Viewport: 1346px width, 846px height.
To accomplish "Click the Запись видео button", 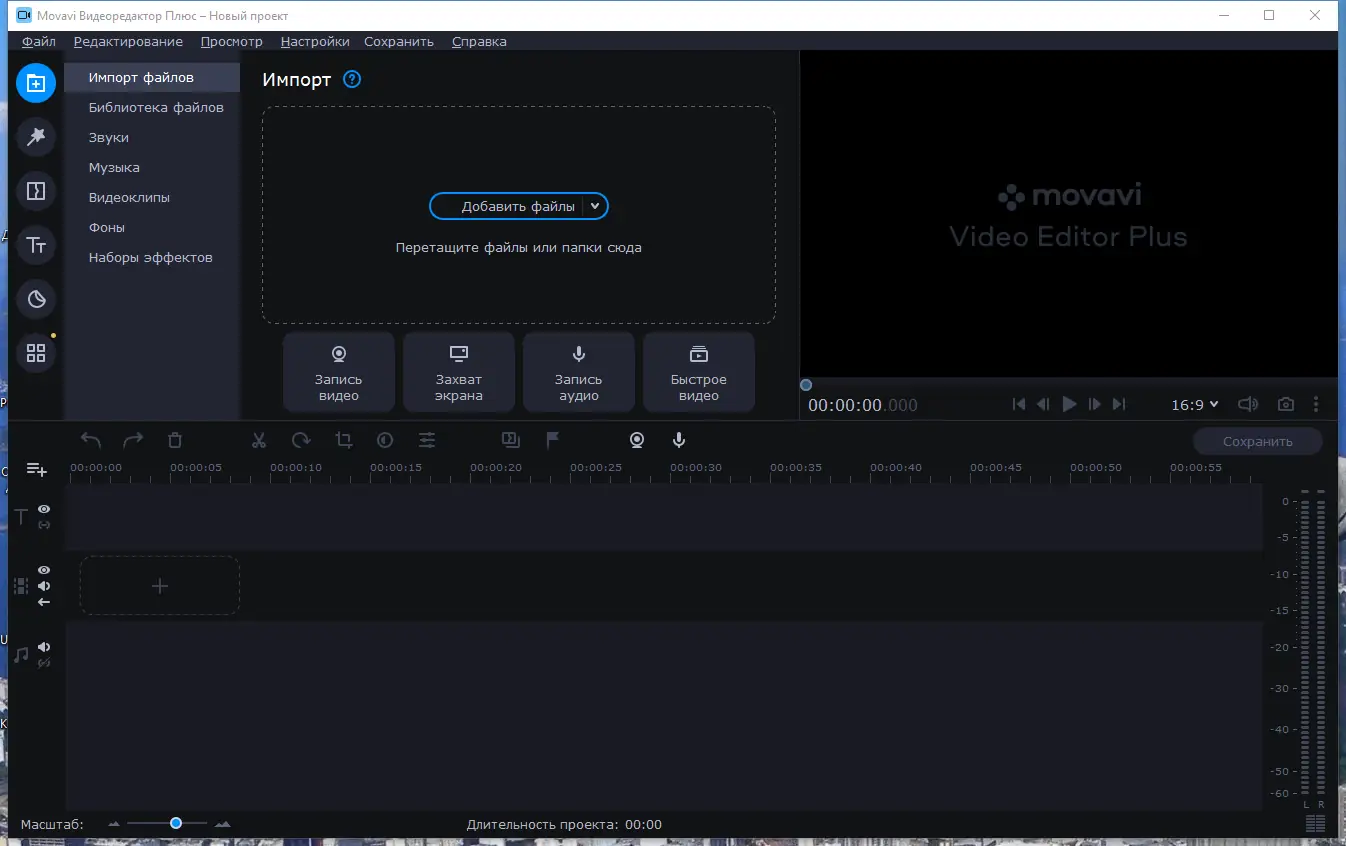I will (x=339, y=372).
